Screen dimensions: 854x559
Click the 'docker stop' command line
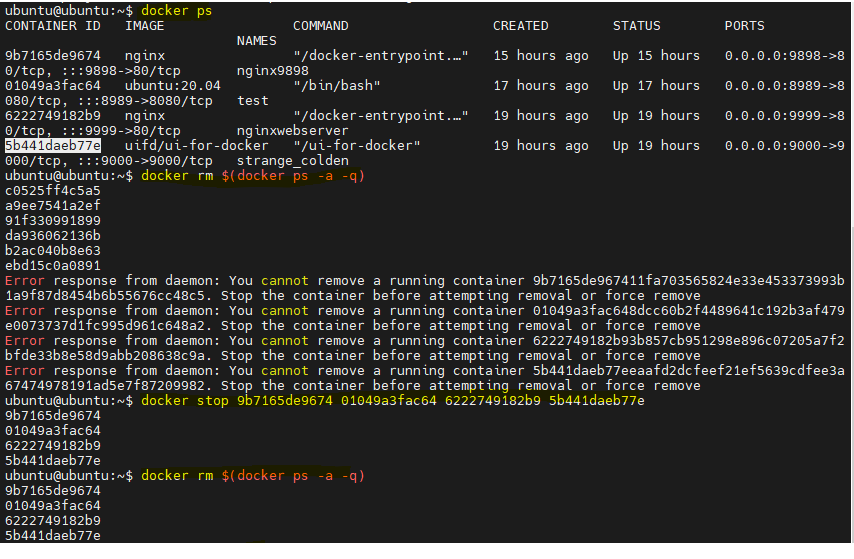click(393, 400)
